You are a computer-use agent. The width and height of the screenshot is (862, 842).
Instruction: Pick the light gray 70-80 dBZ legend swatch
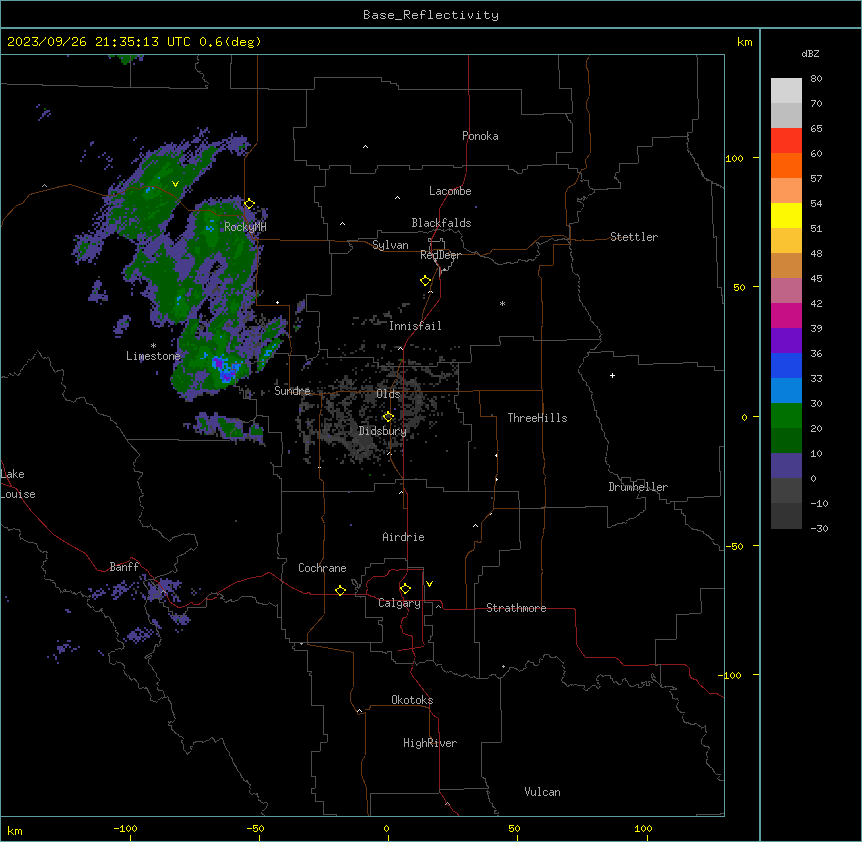click(x=786, y=90)
